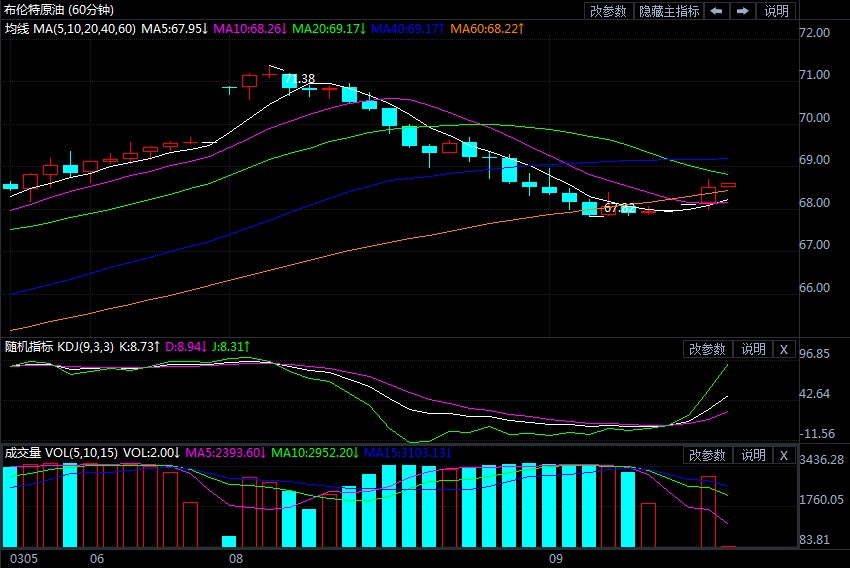Hide the main indicator (隐藏主指标)

pyautogui.click(x=669, y=11)
